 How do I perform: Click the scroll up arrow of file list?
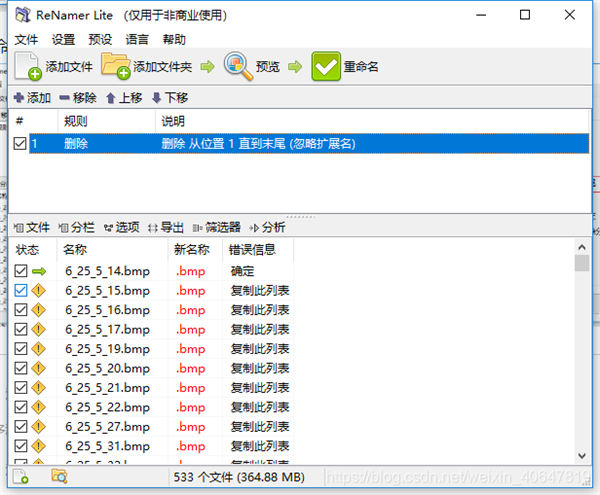582,248
